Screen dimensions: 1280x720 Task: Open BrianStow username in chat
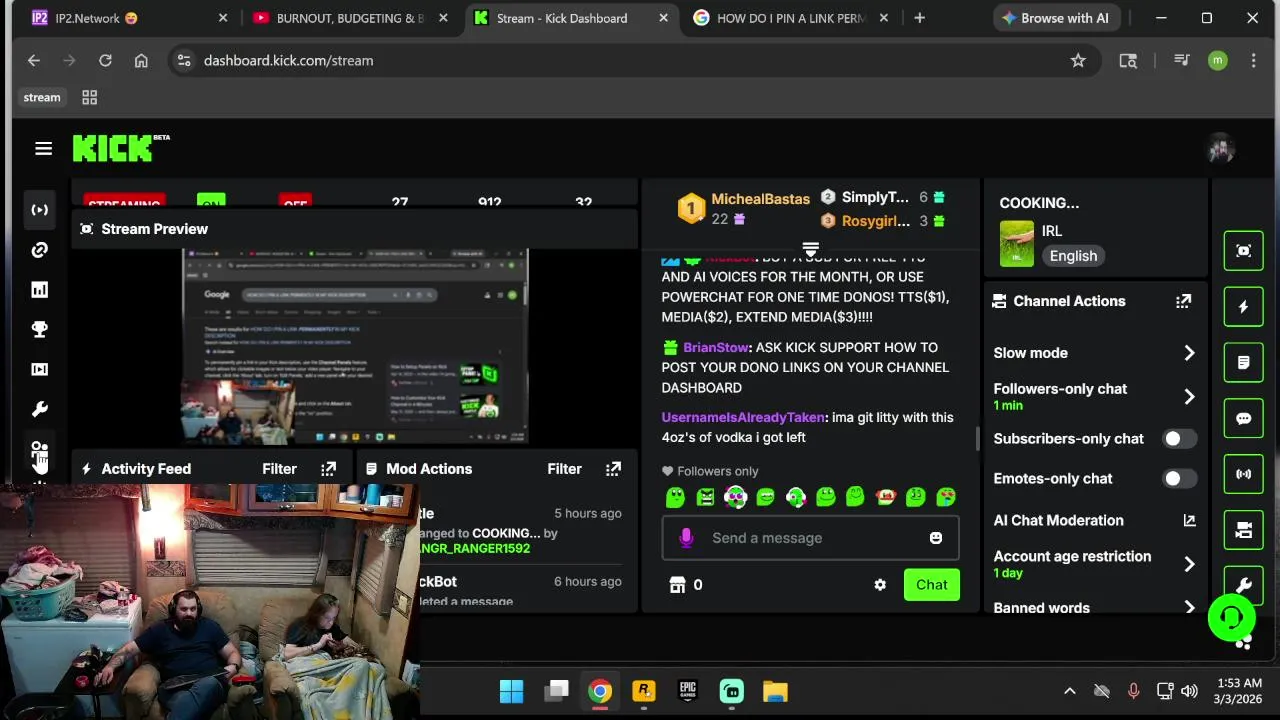pyautogui.click(x=716, y=347)
